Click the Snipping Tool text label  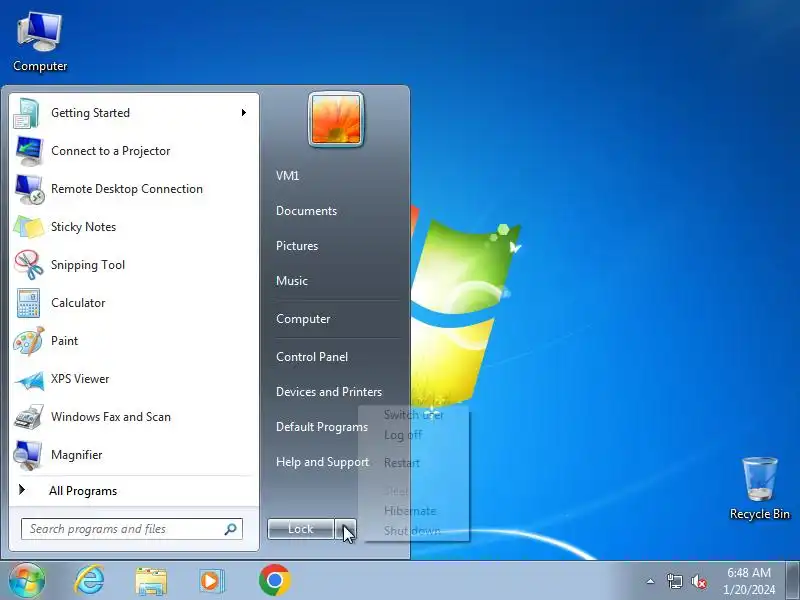tap(88, 265)
